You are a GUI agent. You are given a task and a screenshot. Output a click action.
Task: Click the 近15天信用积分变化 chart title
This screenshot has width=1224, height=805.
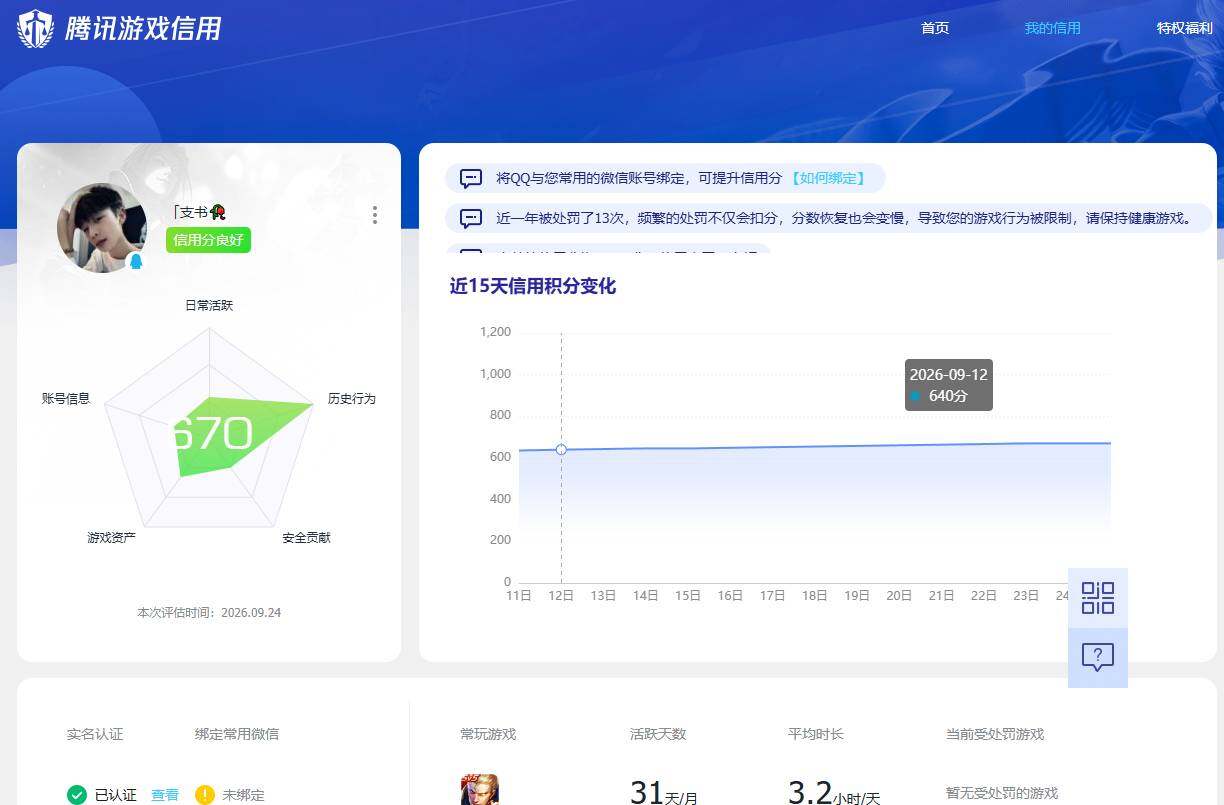pyautogui.click(x=533, y=286)
